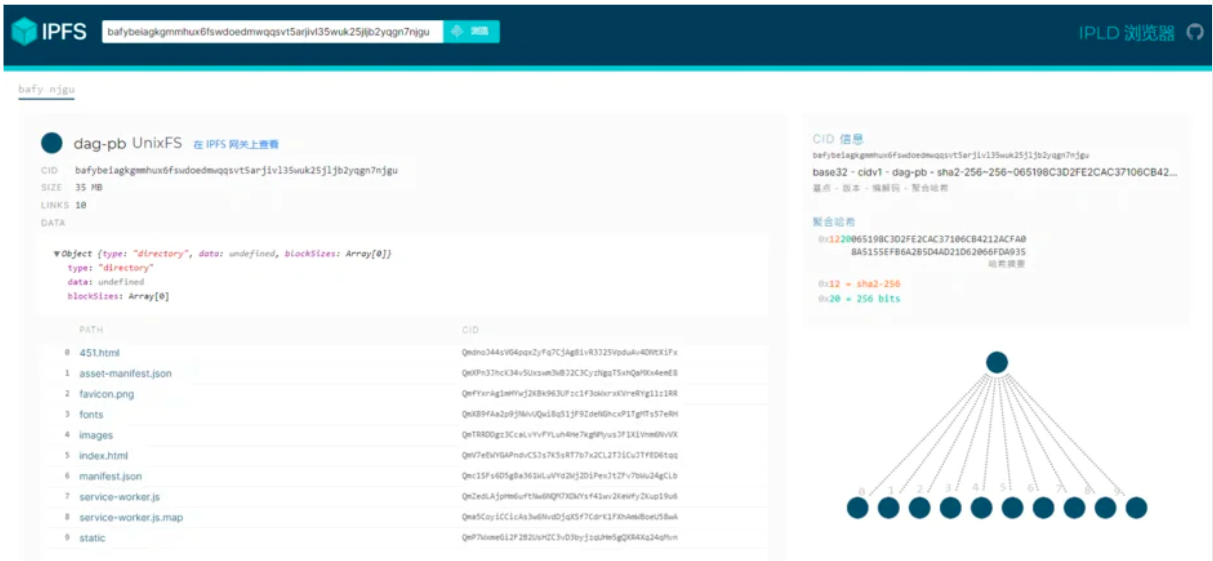Click the 0x1220 multihash hex value
Screen dimensions: 1213x561
pyautogui.click(x=921, y=245)
